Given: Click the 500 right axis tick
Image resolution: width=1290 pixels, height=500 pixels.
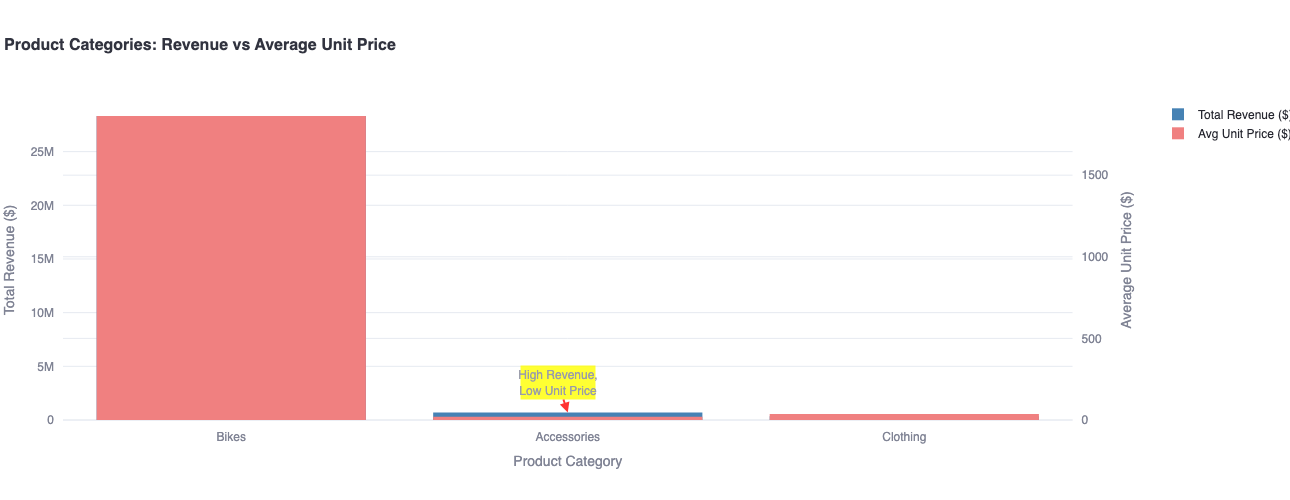Looking at the screenshot, I should pos(1092,339).
